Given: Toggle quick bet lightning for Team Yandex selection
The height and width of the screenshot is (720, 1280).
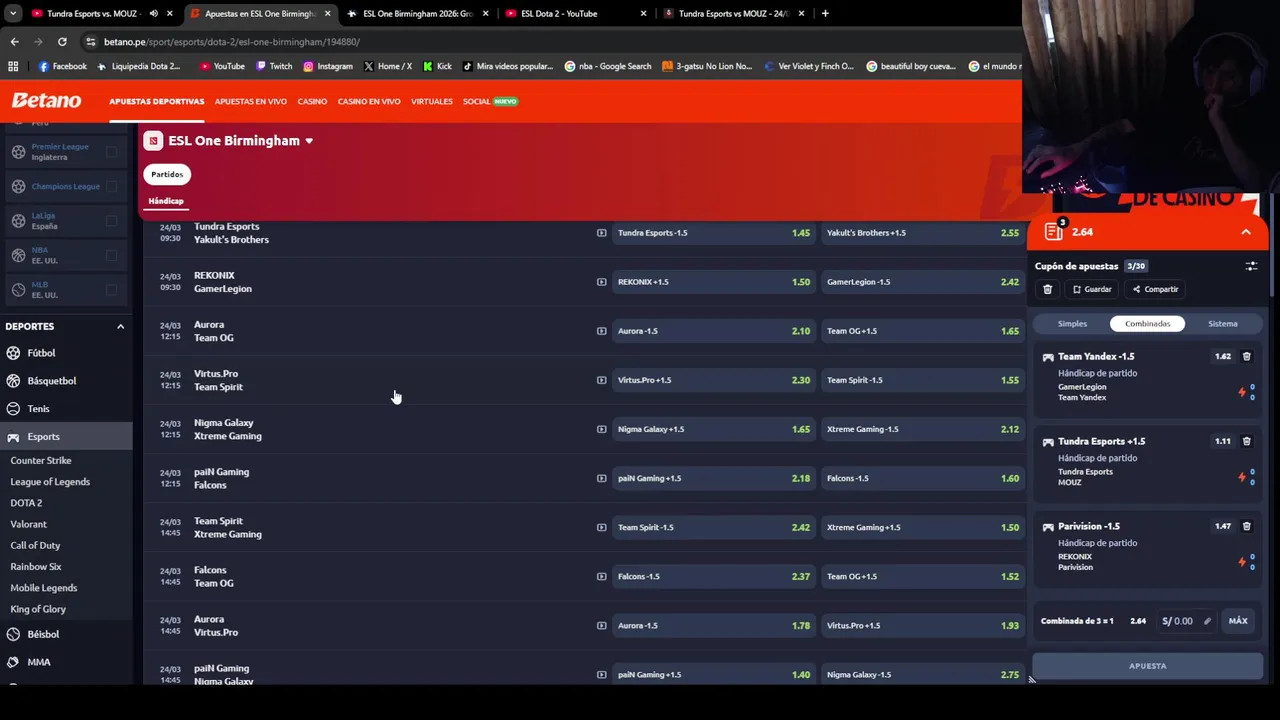Looking at the screenshot, I should click(1242, 392).
